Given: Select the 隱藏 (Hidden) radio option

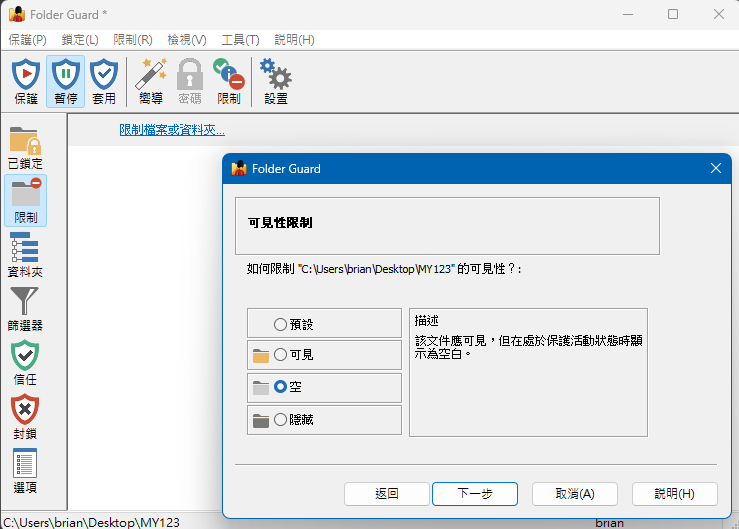Looking at the screenshot, I should coord(281,420).
